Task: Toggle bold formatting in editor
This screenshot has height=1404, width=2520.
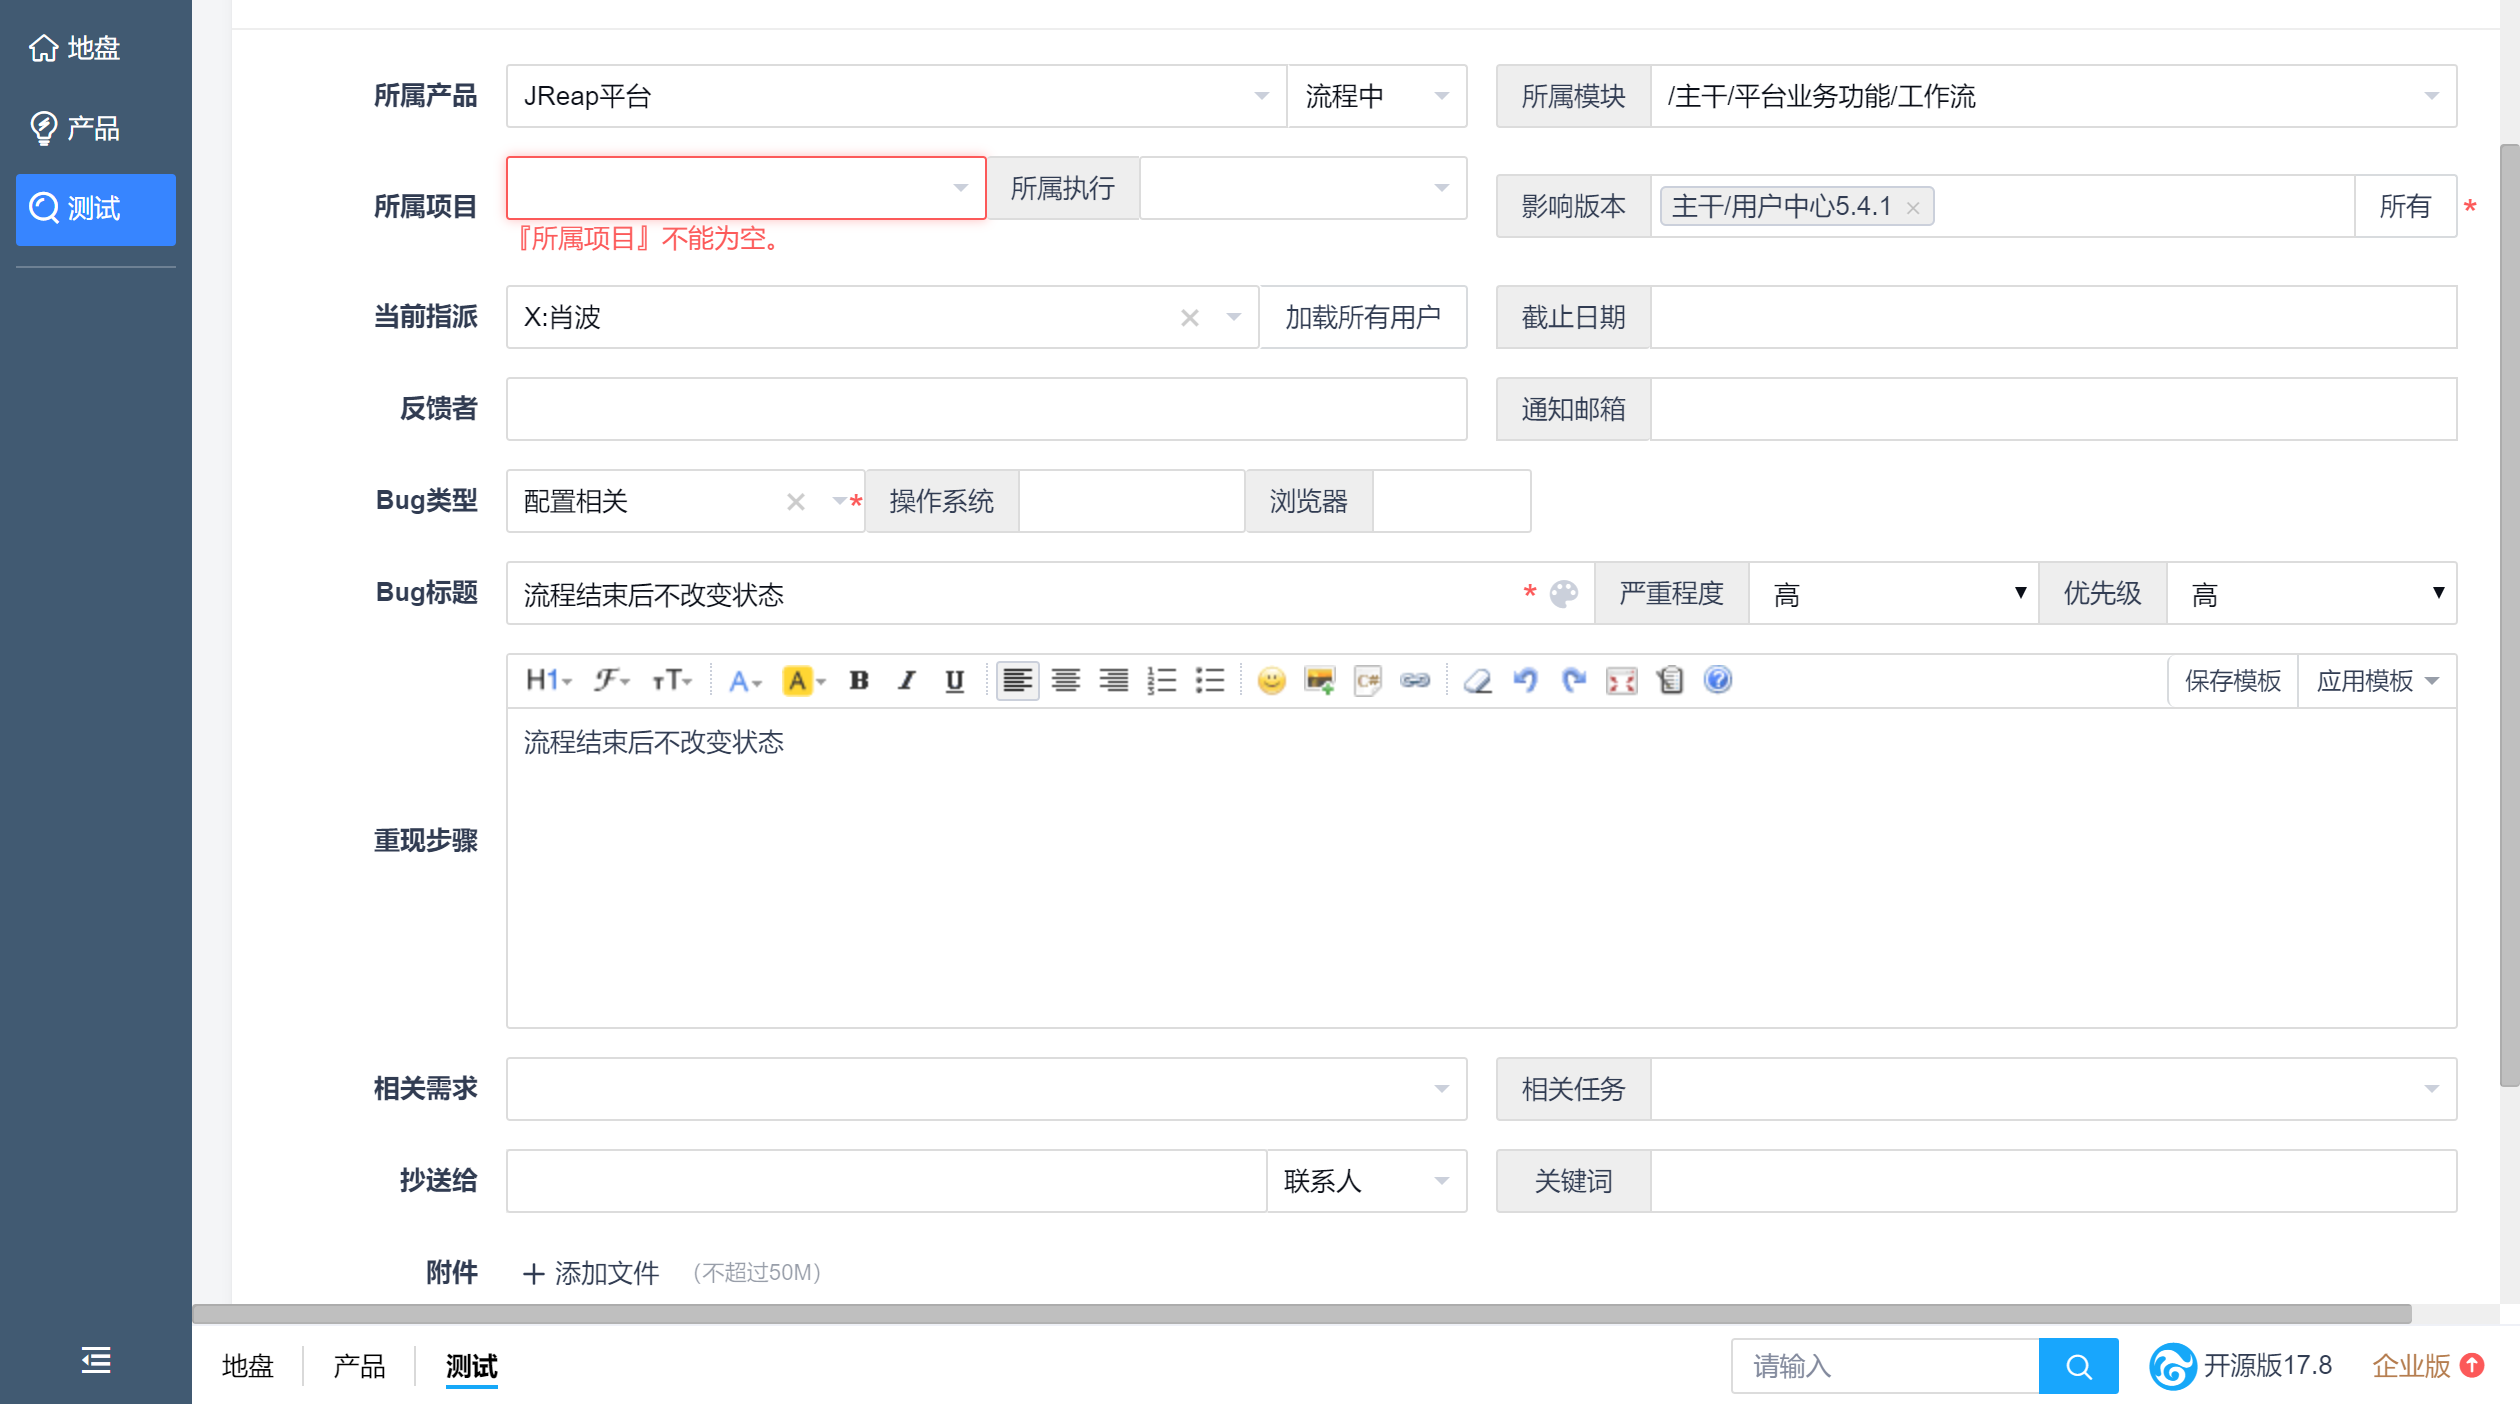Action: tap(858, 681)
